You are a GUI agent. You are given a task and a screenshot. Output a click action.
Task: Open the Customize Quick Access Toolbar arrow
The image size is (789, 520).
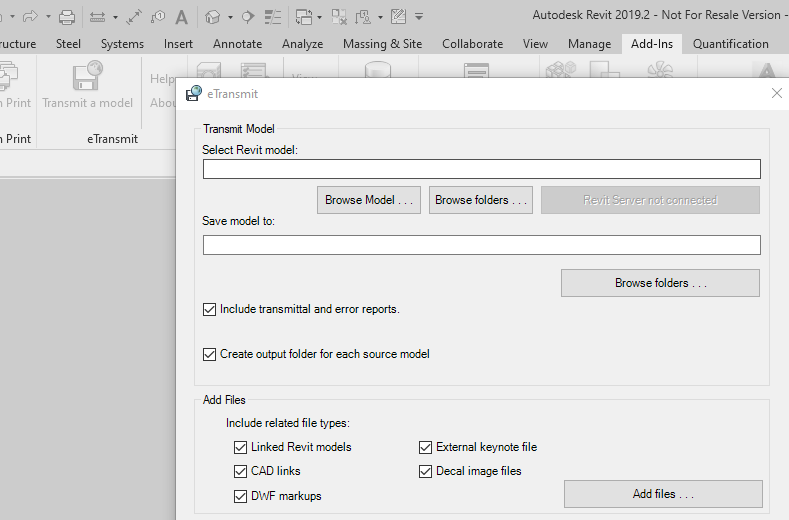pyautogui.click(x=419, y=17)
